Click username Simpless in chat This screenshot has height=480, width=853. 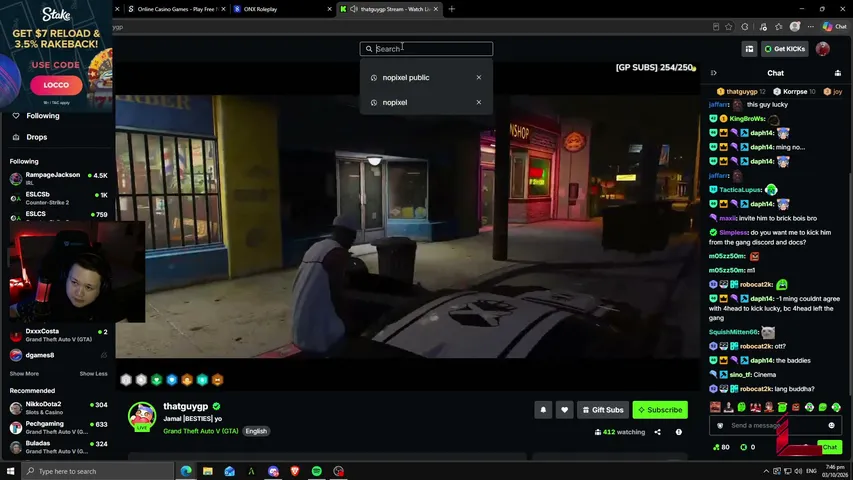tap(733, 232)
